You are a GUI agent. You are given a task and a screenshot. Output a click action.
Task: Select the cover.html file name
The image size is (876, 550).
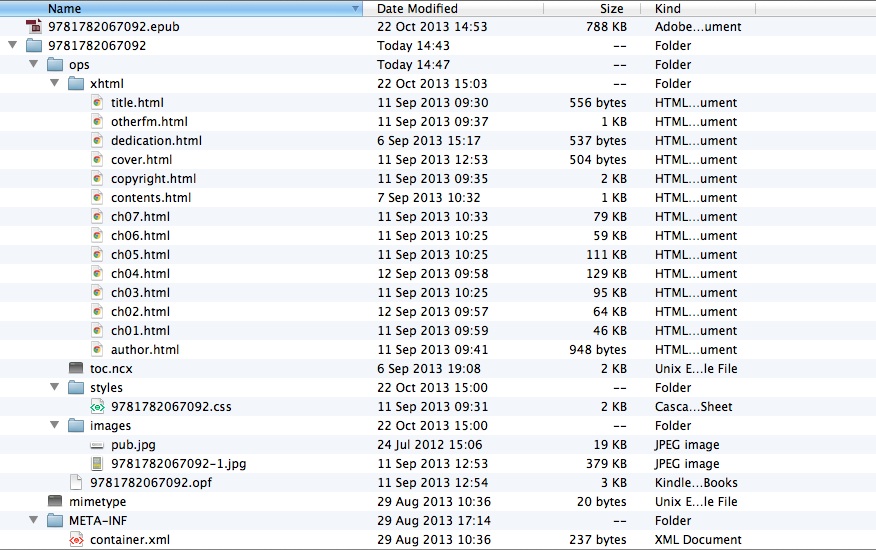pyautogui.click(x=141, y=159)
